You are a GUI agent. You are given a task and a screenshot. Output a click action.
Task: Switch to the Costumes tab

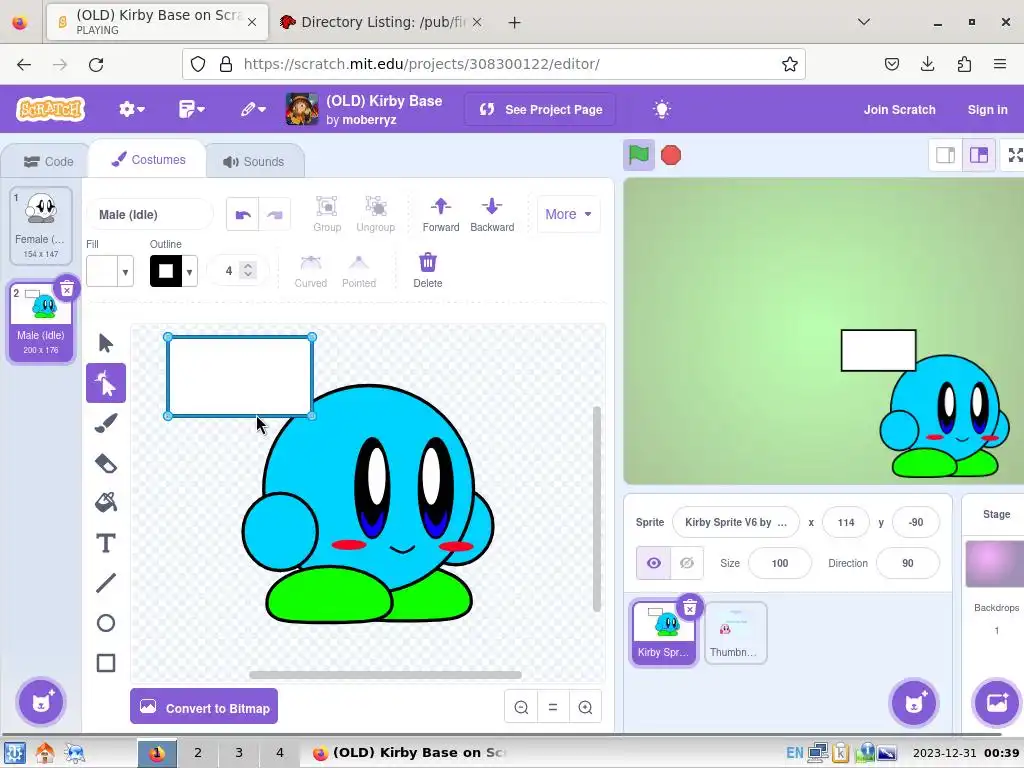[x=148, y=160]
